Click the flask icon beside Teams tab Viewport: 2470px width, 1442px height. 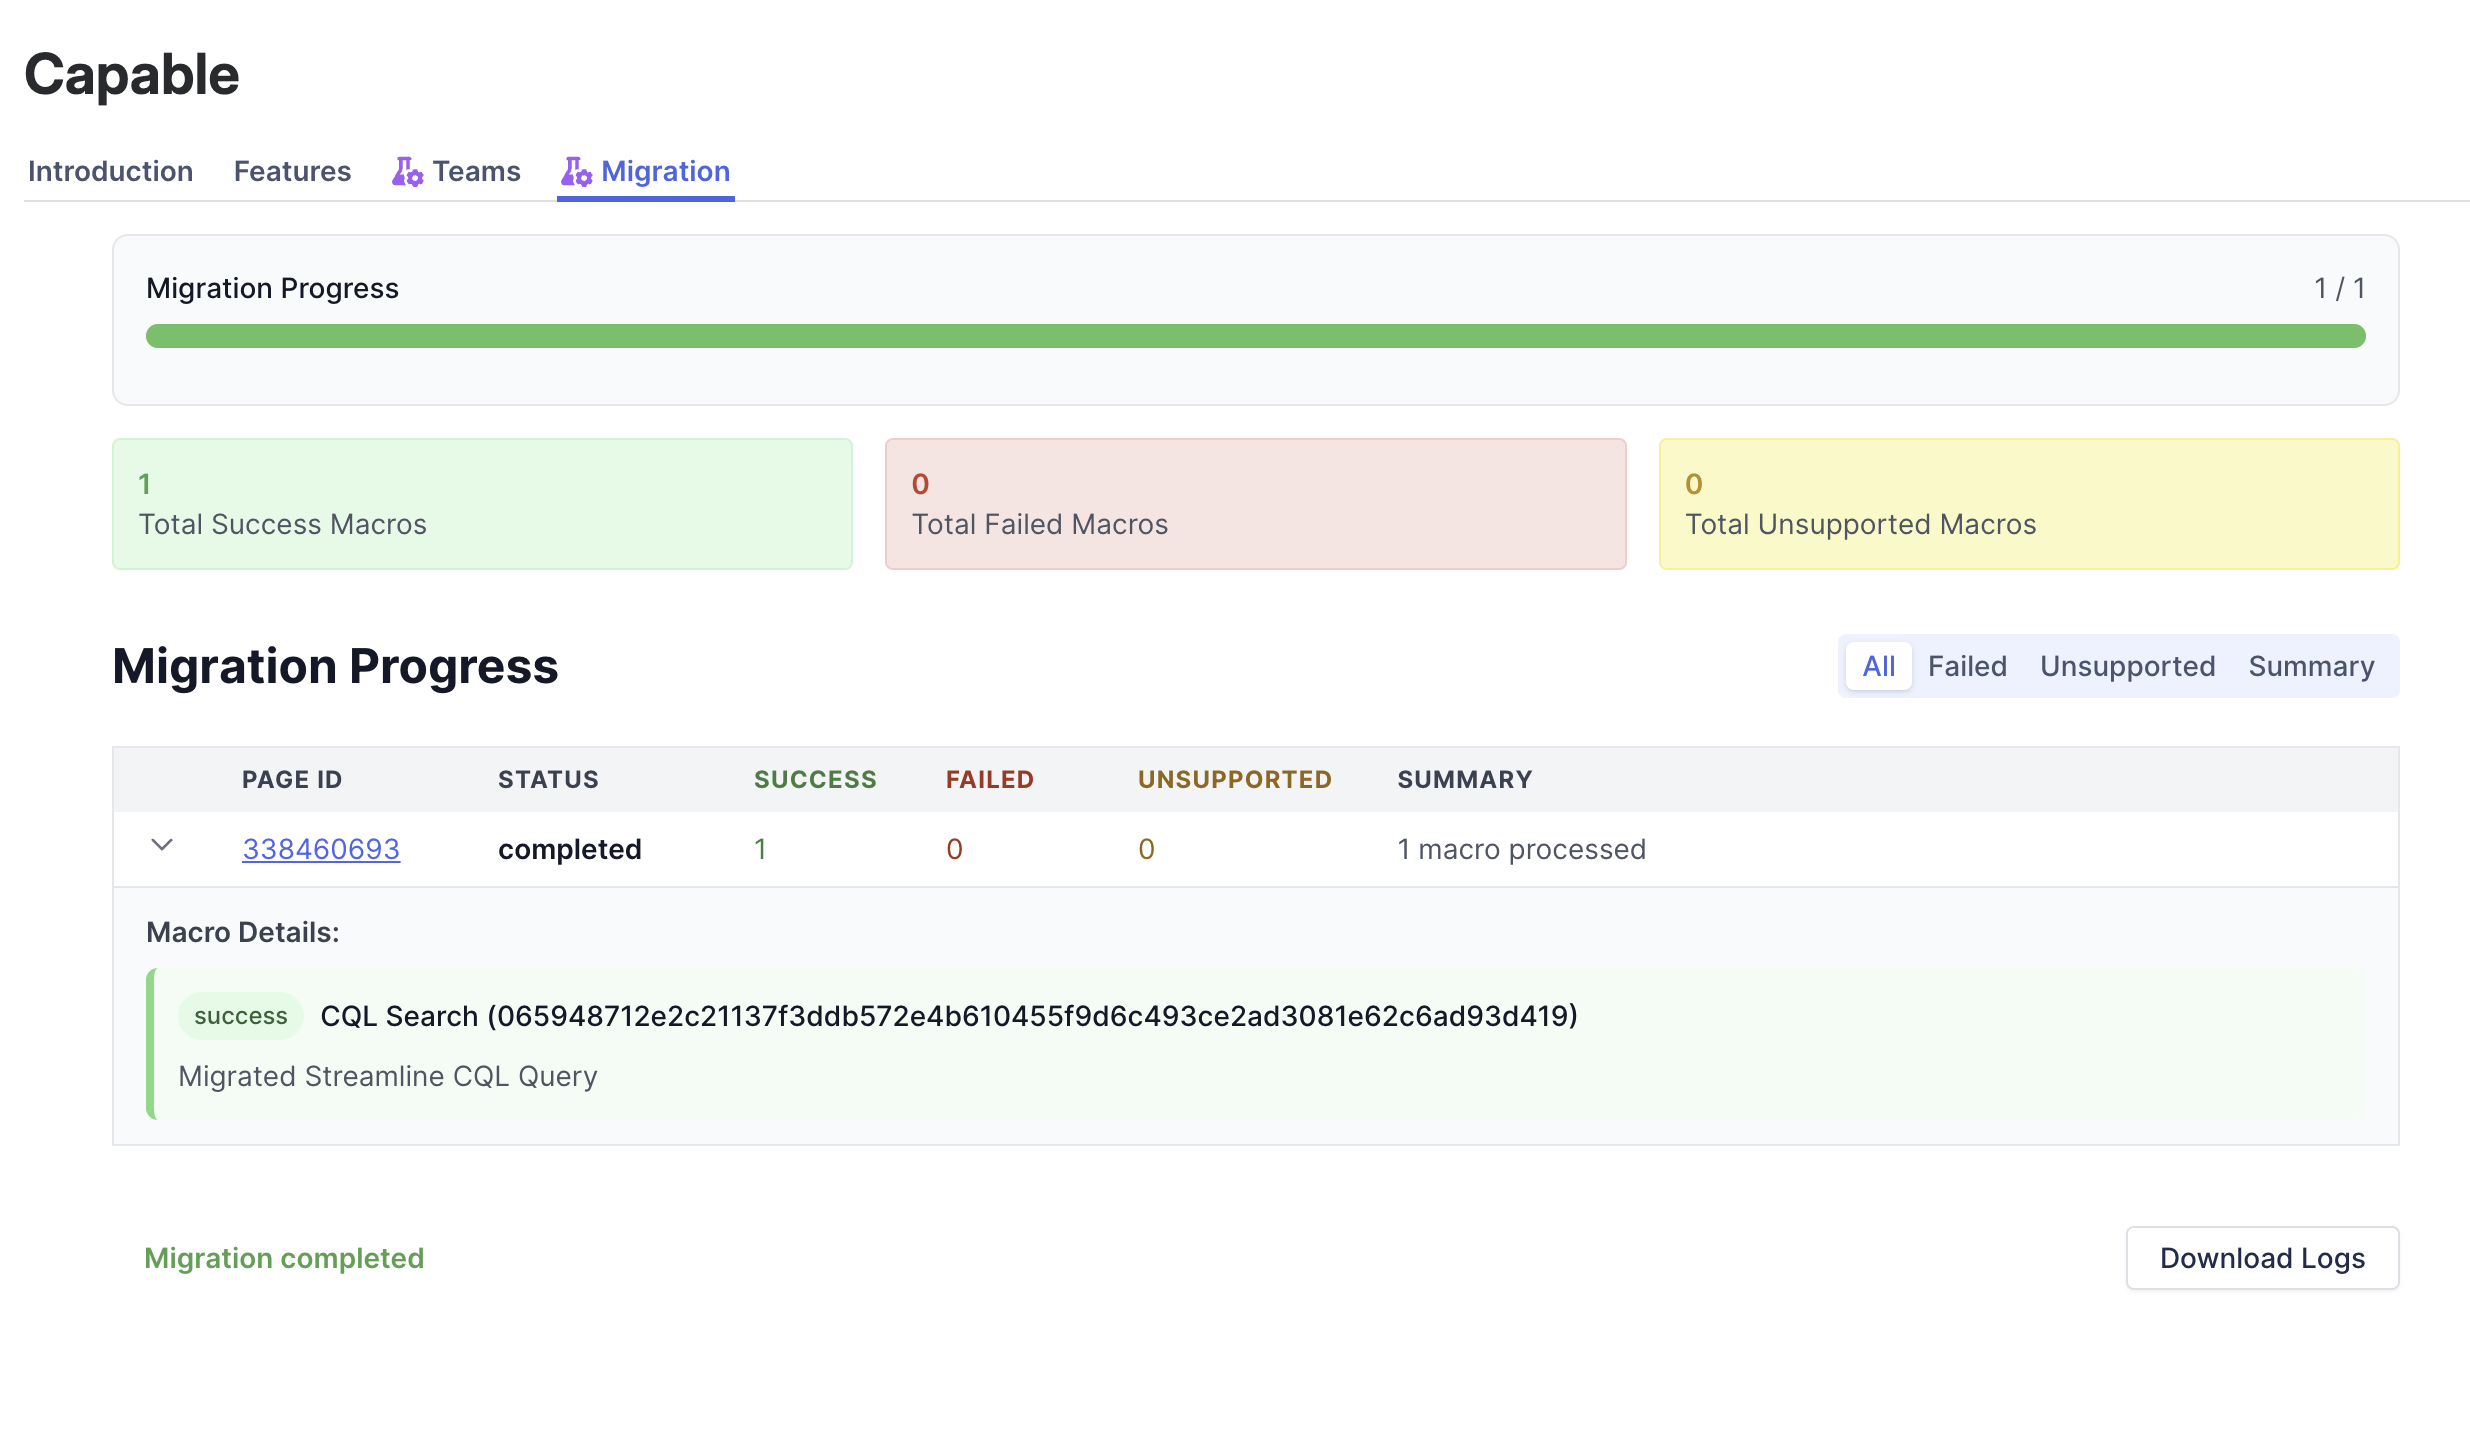(x=407, y=171)
